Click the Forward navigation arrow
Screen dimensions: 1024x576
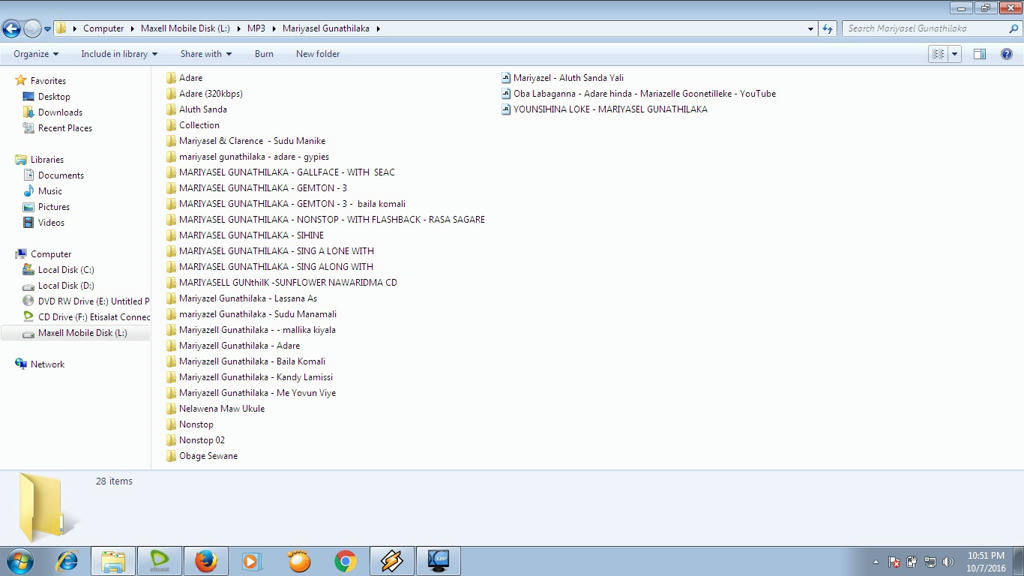32,29
